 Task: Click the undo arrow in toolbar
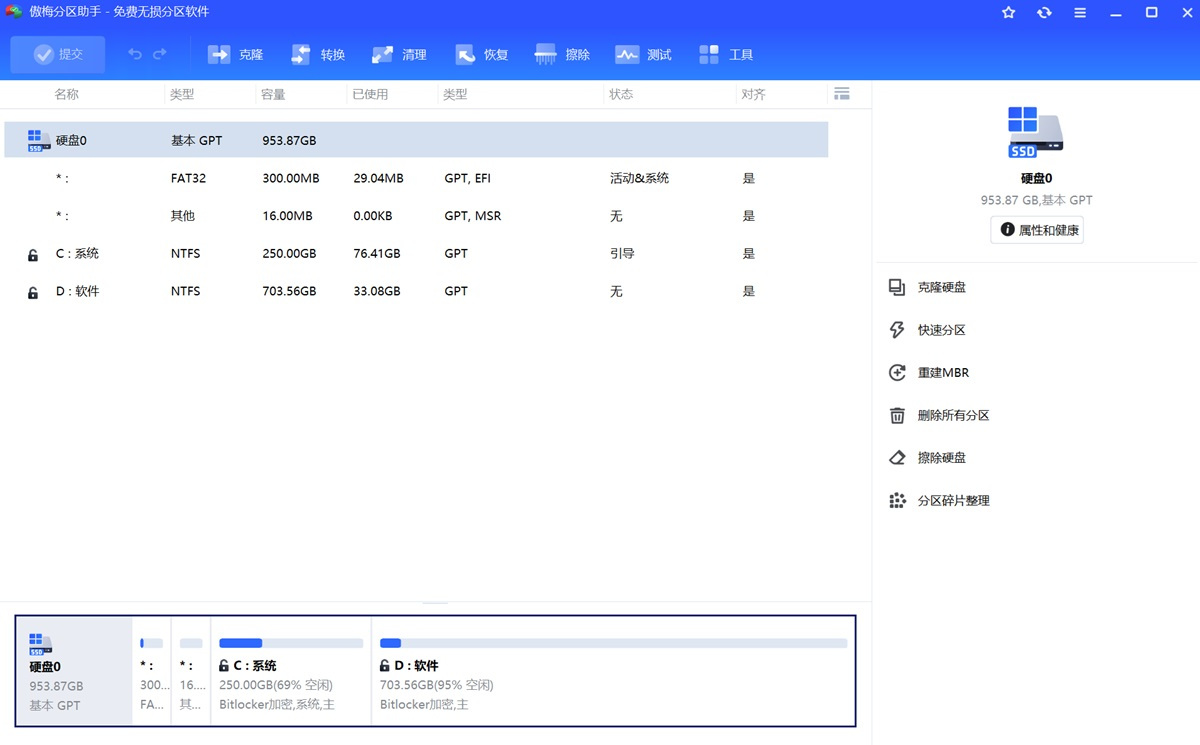tap(135, 55)
